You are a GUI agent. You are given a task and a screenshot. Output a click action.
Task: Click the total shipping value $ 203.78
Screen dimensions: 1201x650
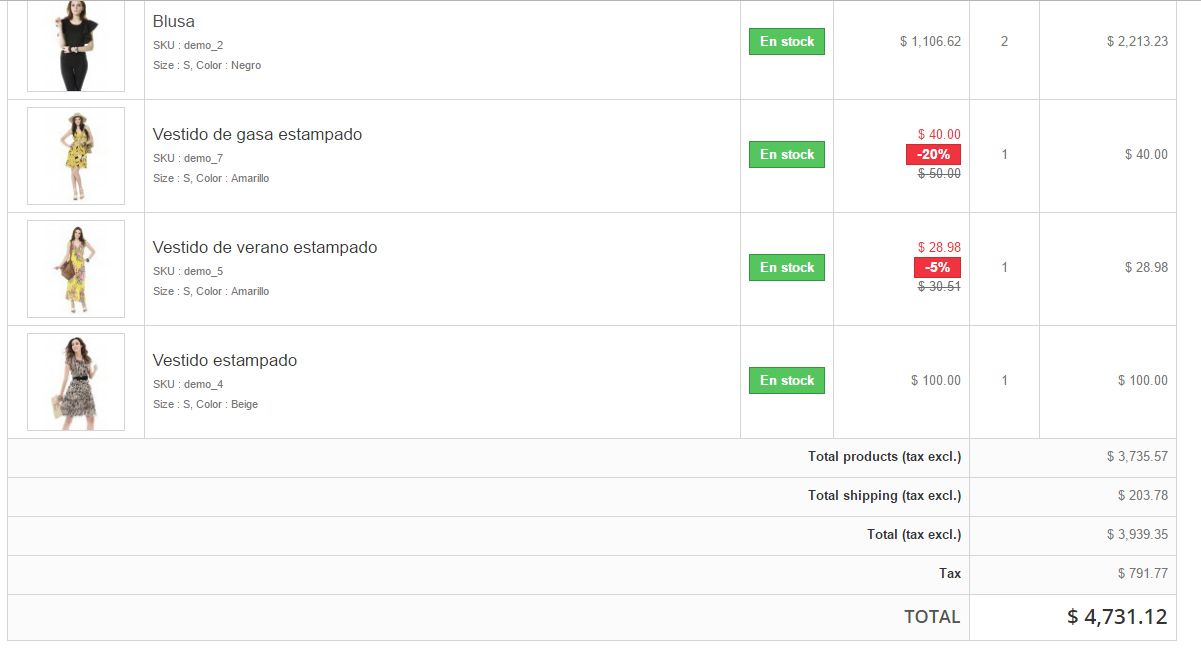click(1142, 495)
